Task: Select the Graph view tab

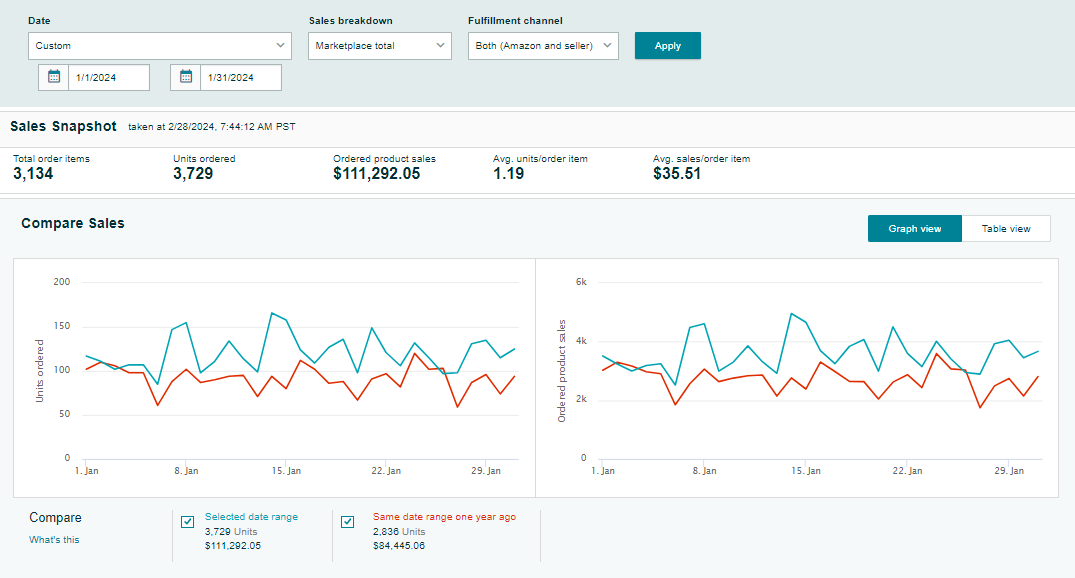Action: (914, 229)
